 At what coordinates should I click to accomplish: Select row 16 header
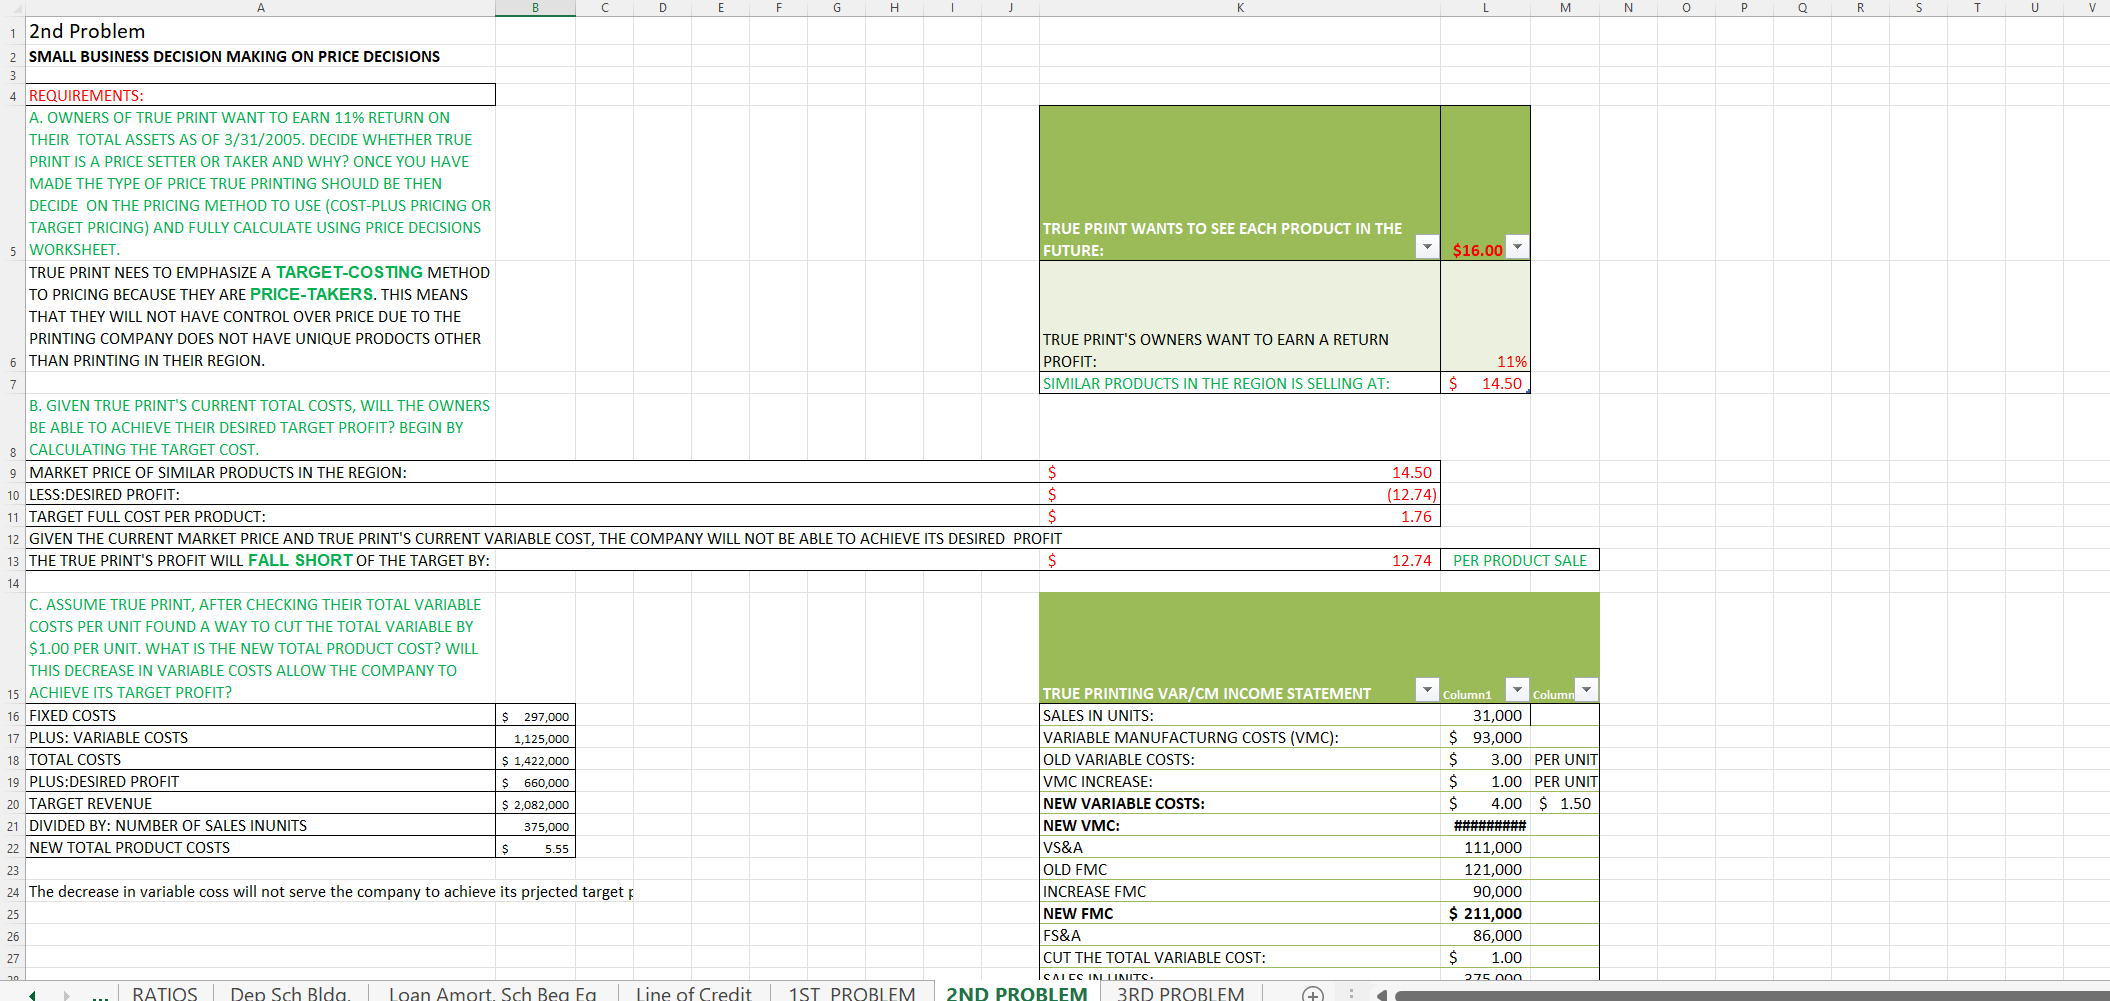13,716
